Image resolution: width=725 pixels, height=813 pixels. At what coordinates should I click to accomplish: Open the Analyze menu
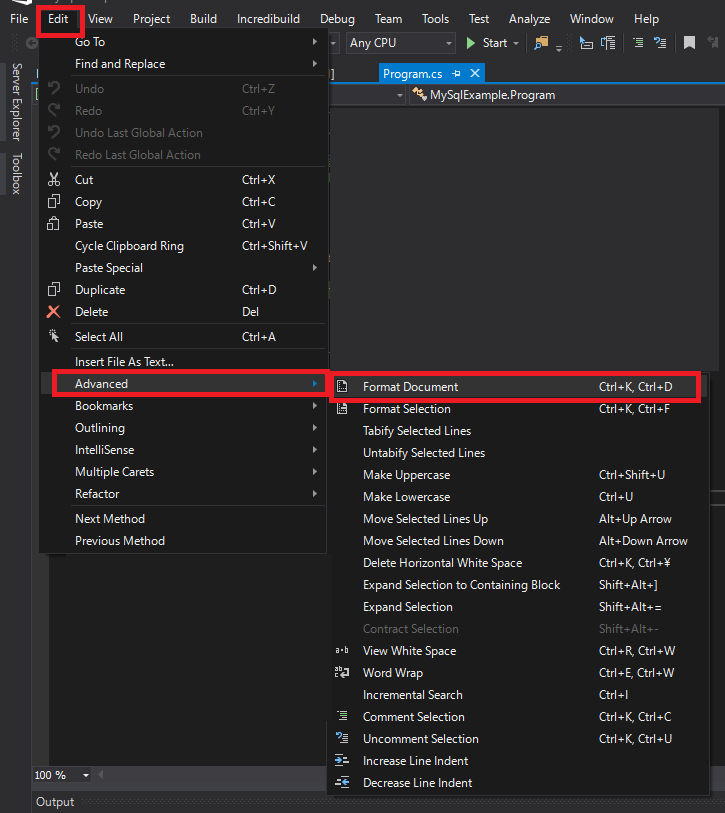tap(529, 19)
